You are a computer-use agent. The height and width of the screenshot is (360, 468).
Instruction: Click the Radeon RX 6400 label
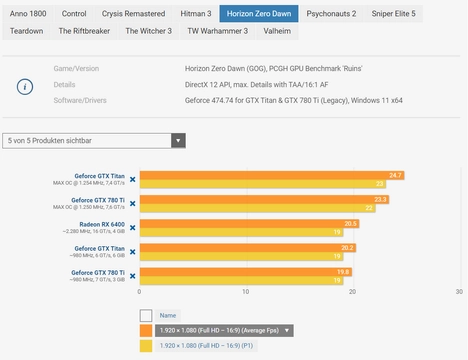click(102, 224)
